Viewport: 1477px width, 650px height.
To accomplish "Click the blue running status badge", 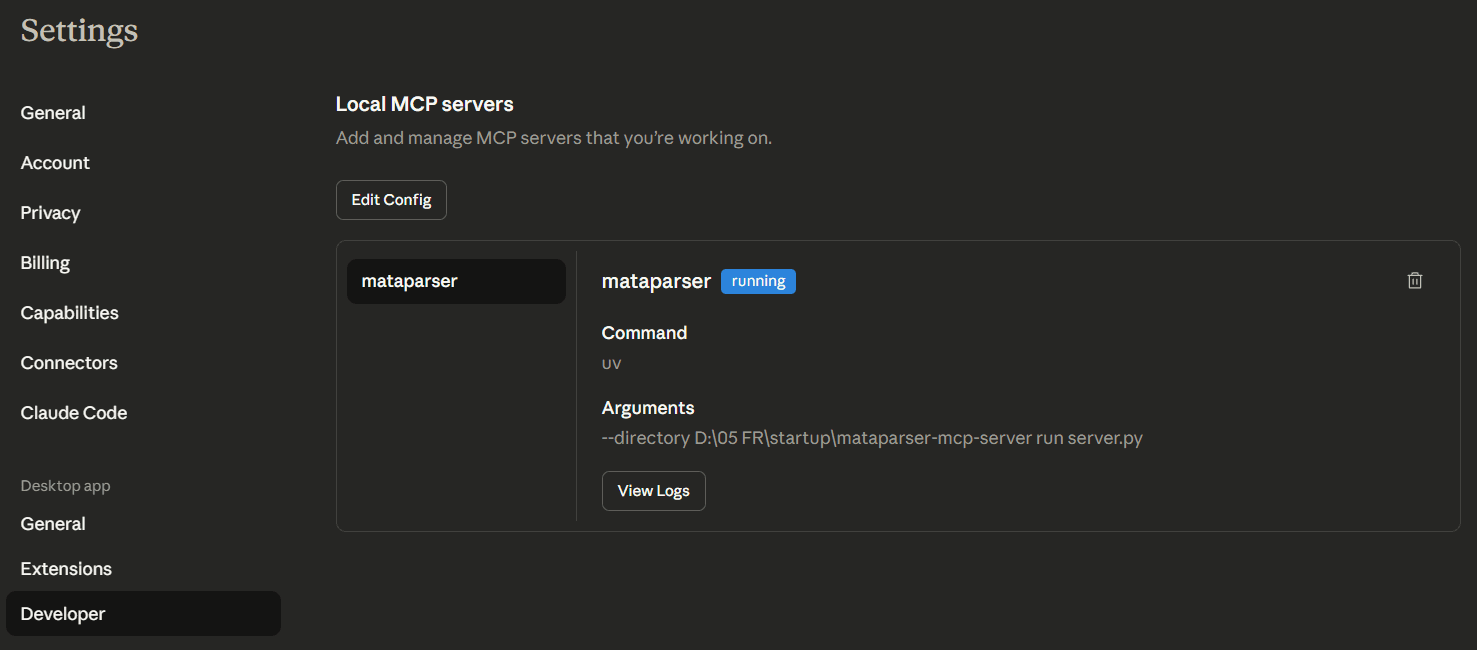I will point(758,282).
